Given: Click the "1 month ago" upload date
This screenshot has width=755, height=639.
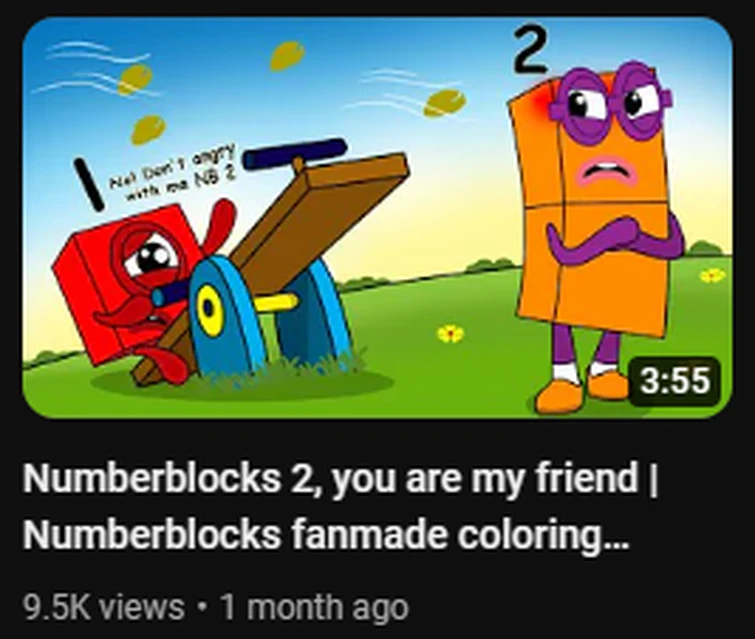Looking at the screenshot, I should (314, 607).
